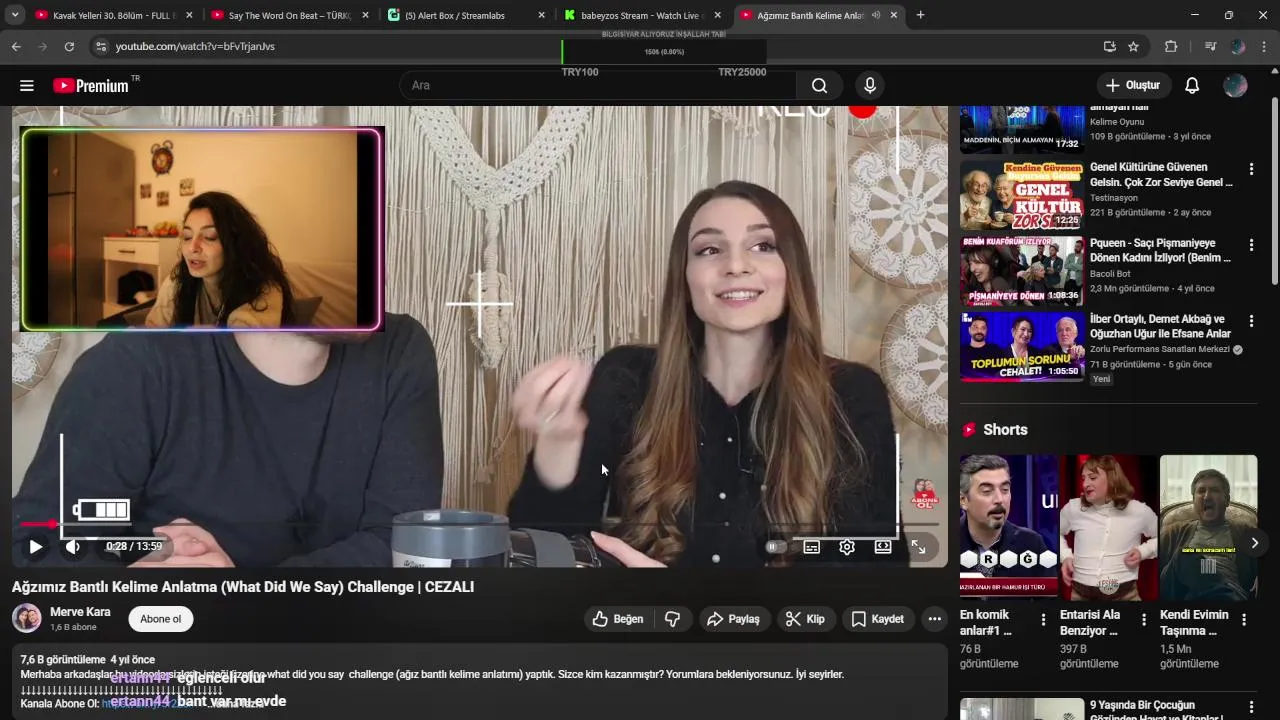1280x720 pixels.
Task: Open more actions menu below video
Action: pyautogui.click(x=934, y=619)
